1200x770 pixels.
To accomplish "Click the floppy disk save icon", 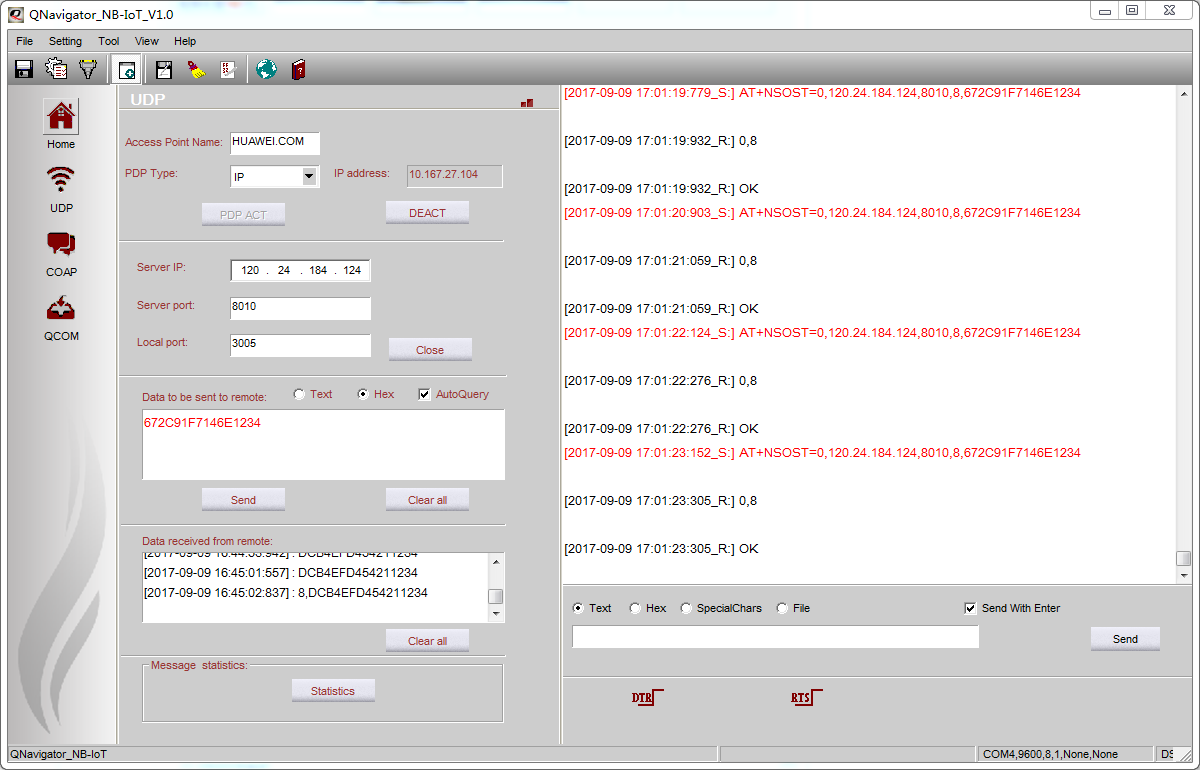I will coord(24,69).
